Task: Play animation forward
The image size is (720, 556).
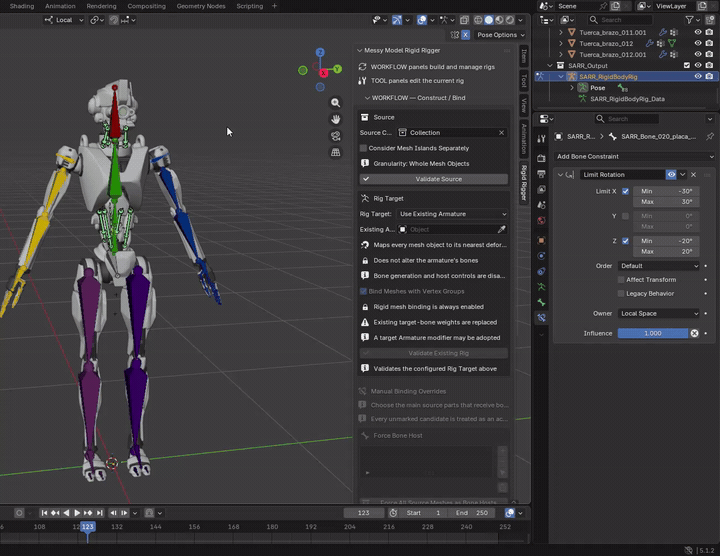Action: click(x=77, y=513)
